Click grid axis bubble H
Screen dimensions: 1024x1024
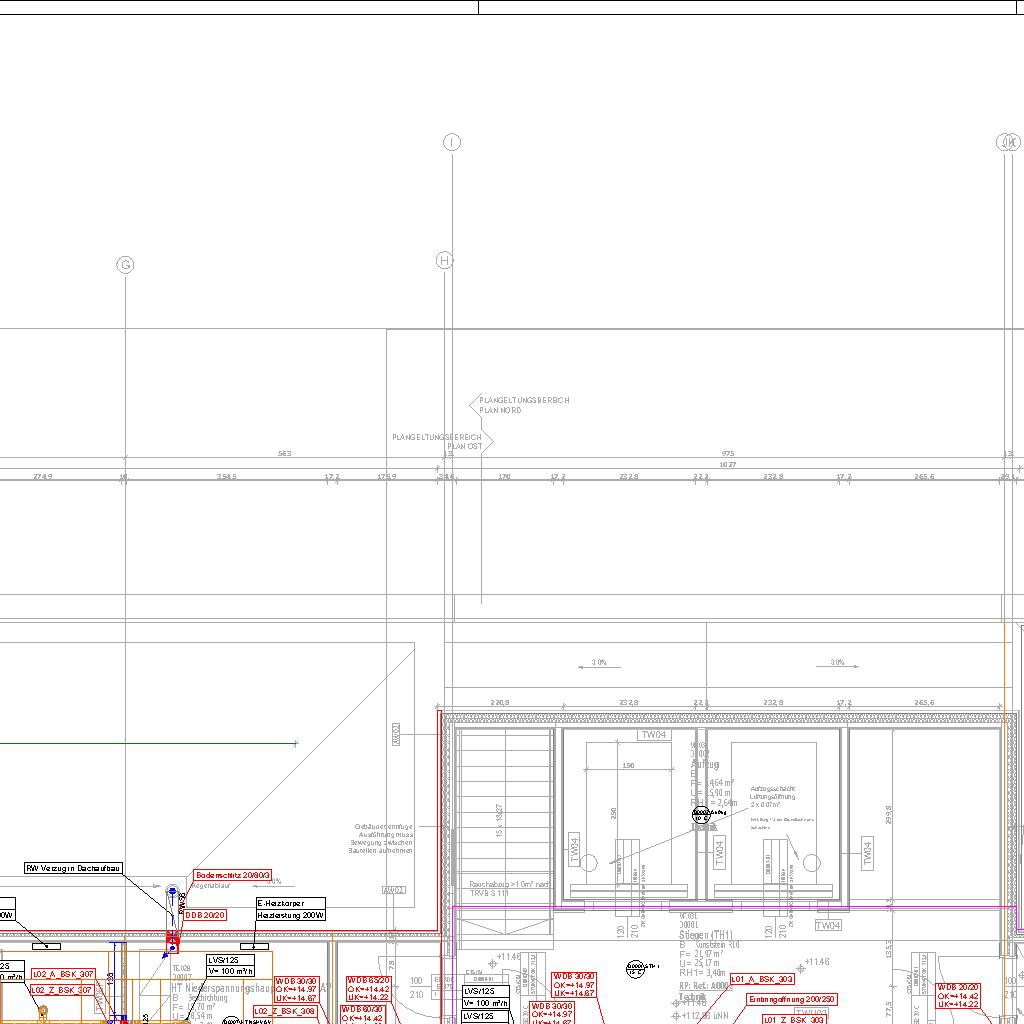click(445, 261)
